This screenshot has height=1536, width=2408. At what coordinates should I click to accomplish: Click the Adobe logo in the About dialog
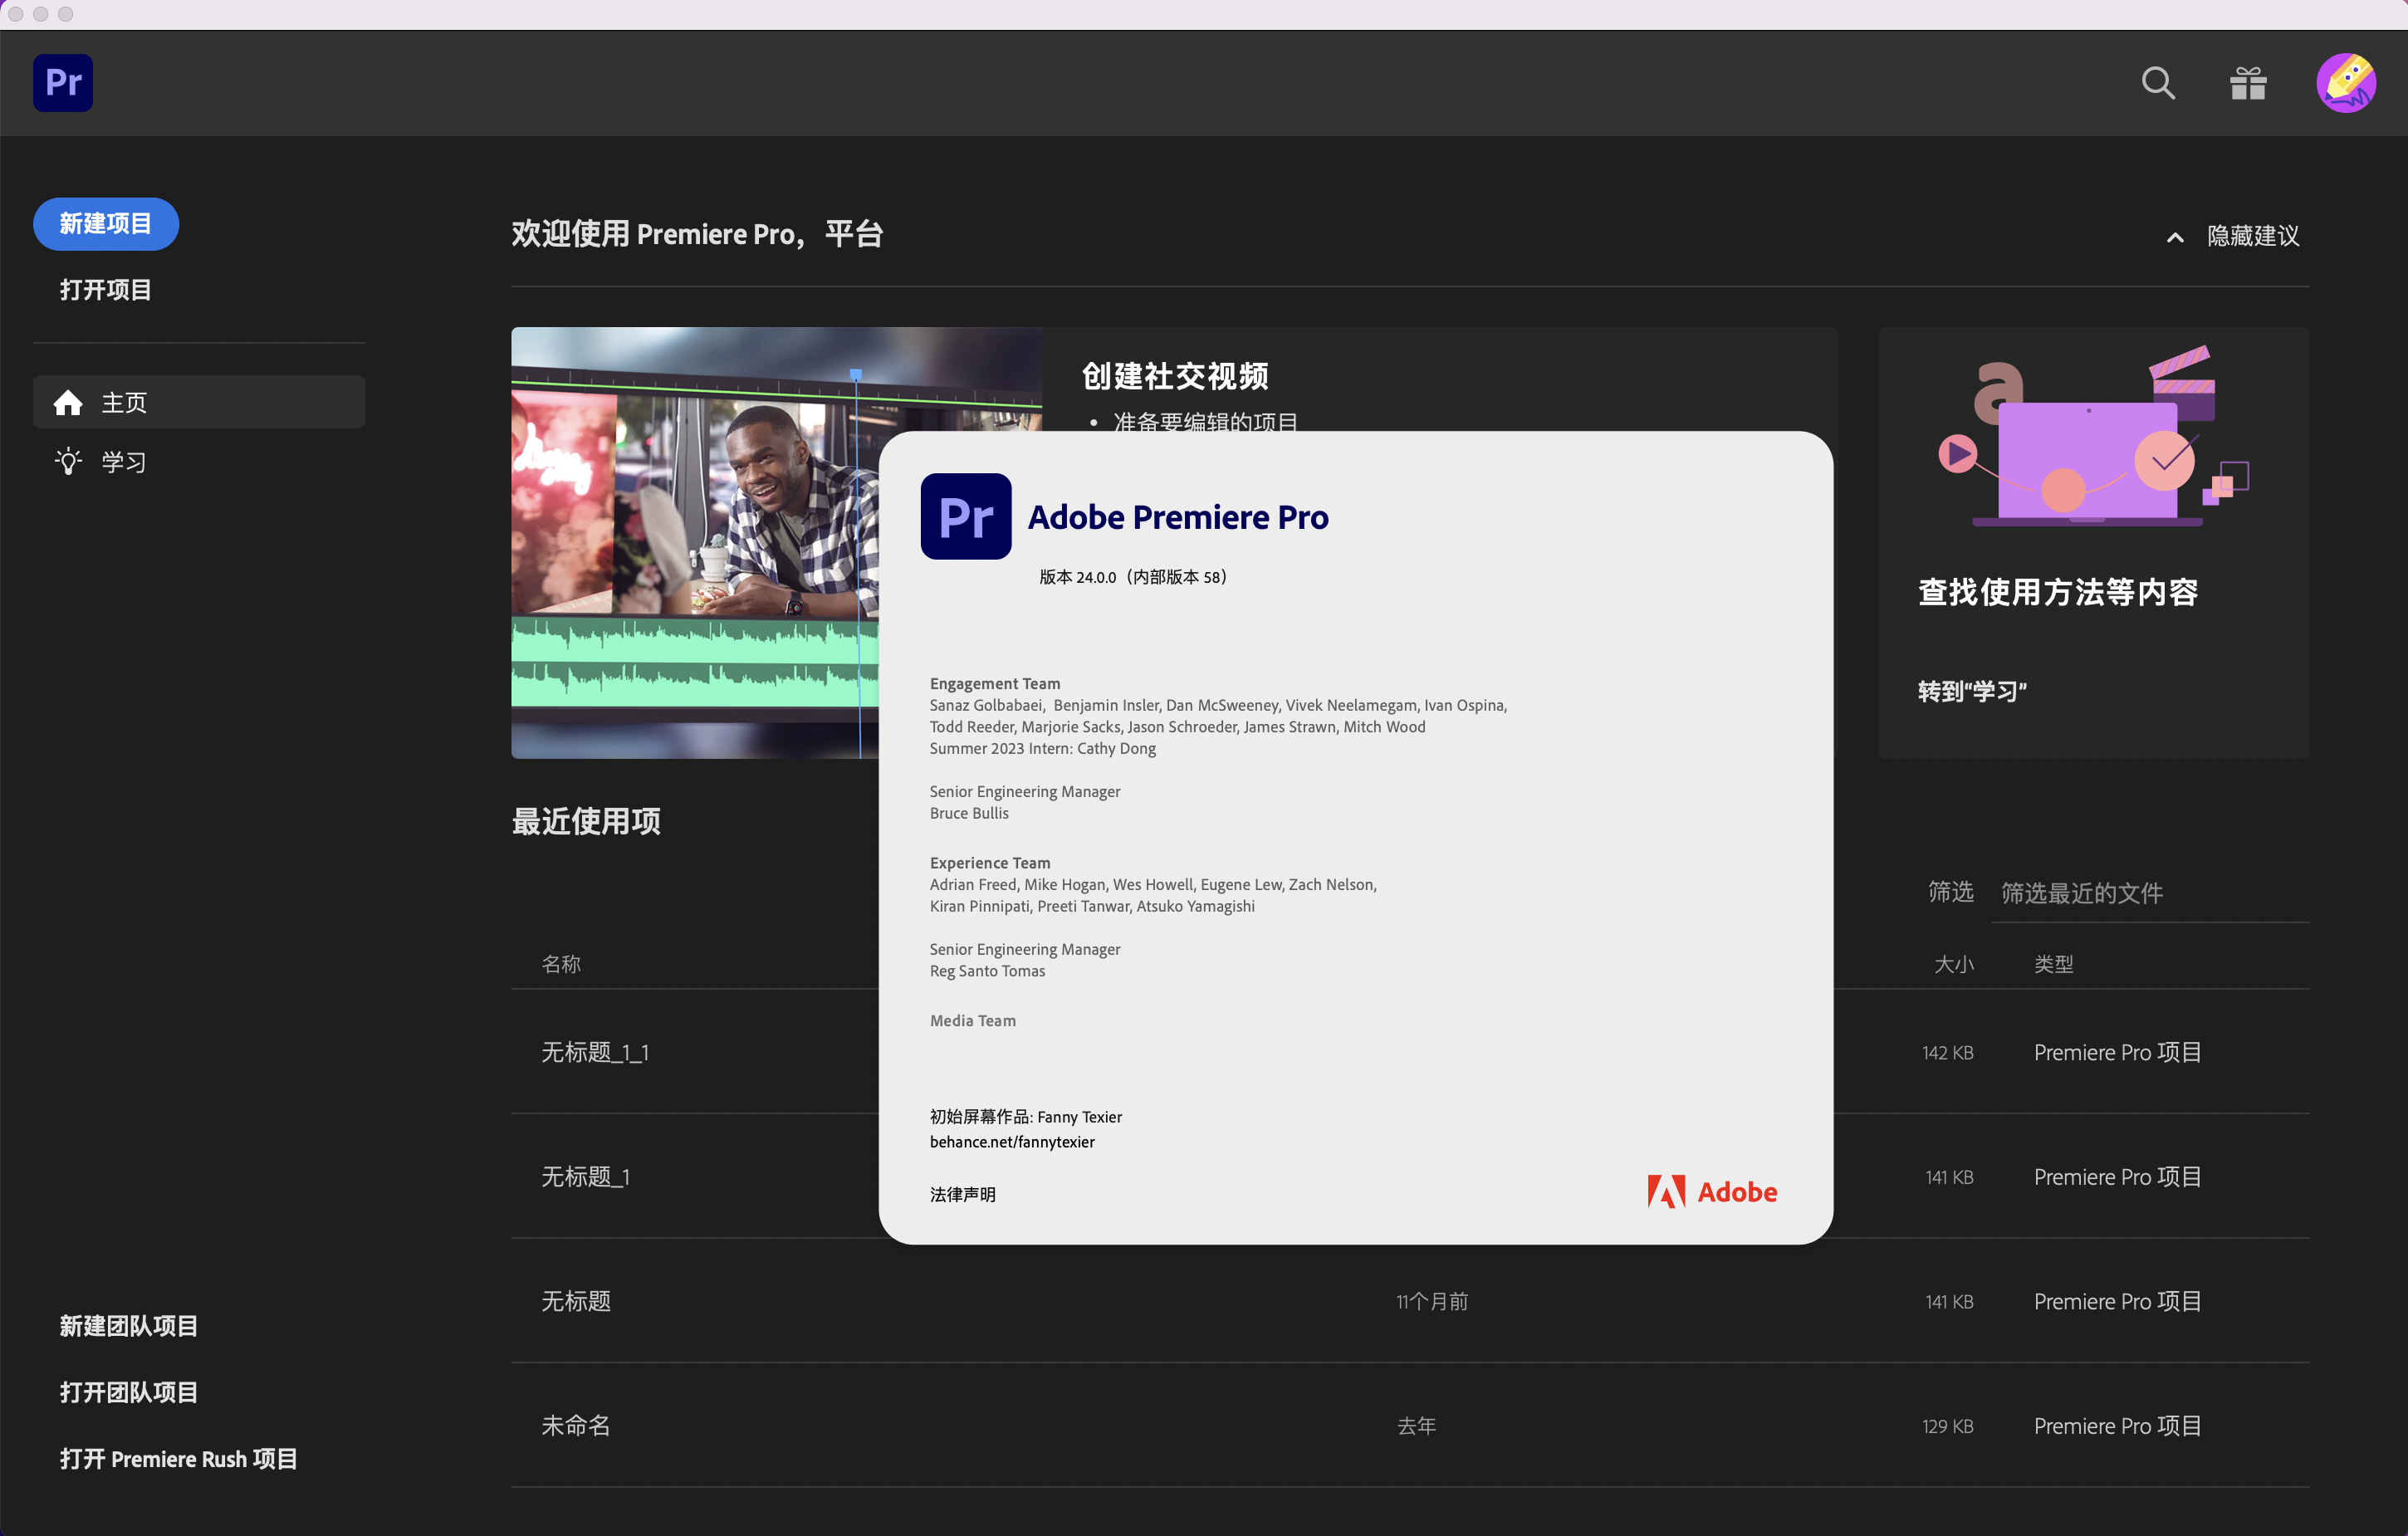point(1711,1191)
